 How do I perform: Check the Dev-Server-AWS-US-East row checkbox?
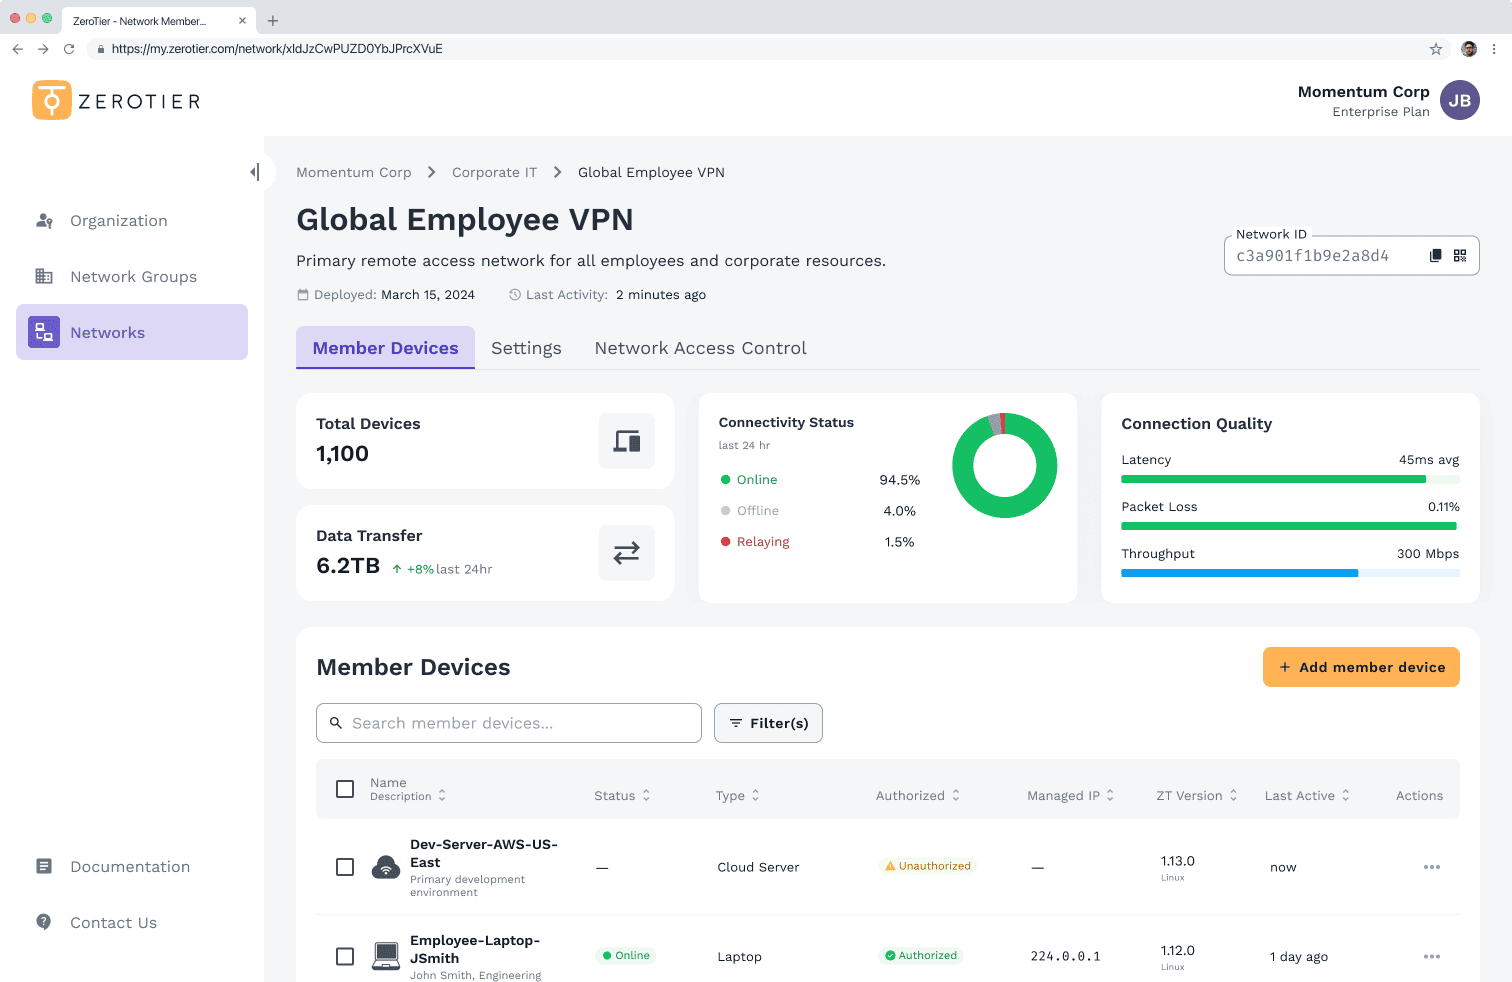345,867
